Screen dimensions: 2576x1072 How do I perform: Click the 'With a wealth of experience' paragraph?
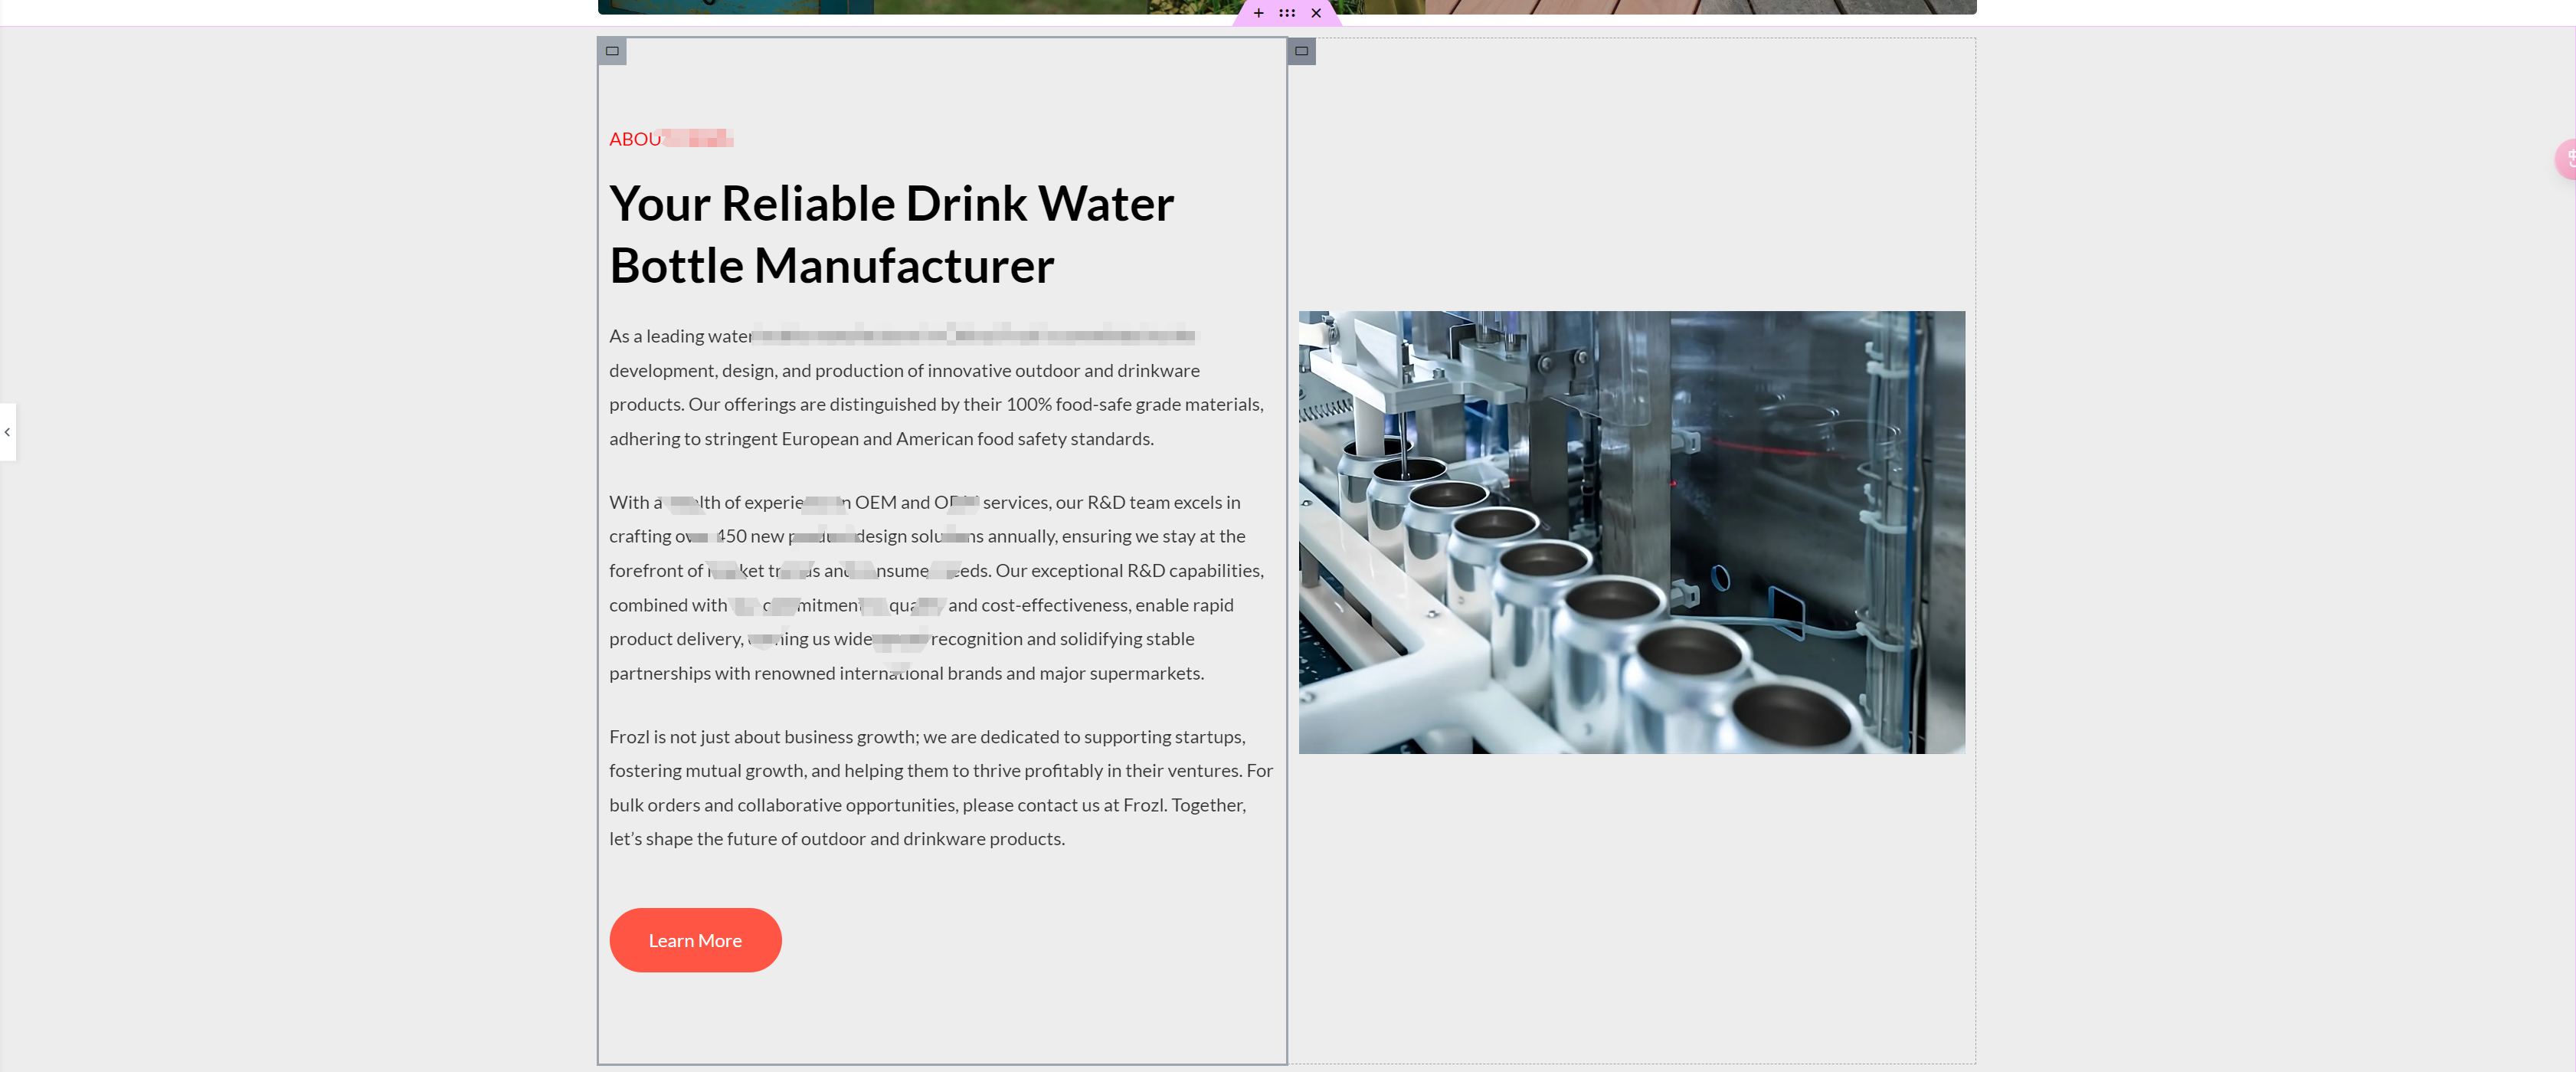pos(935,587)
